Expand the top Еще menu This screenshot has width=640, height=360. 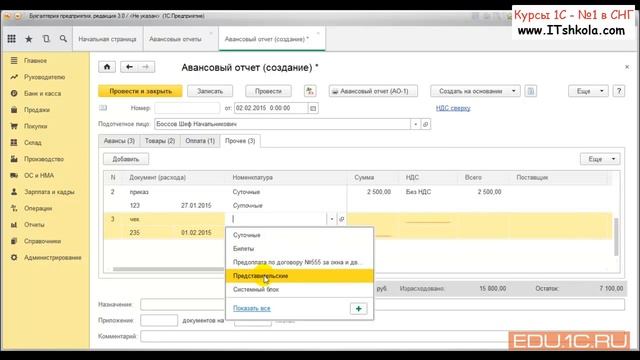click(x=588, y=91)
